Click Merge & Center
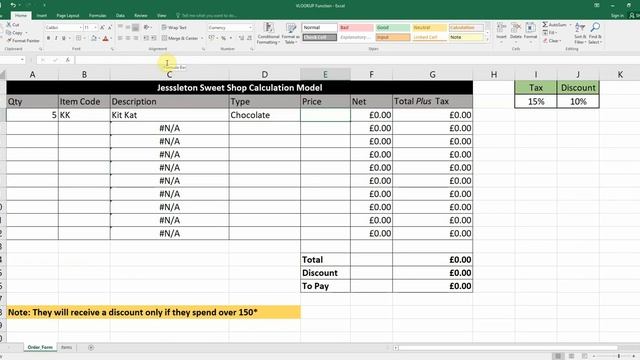This screenshot has height=360, width=640. [180, 38]
